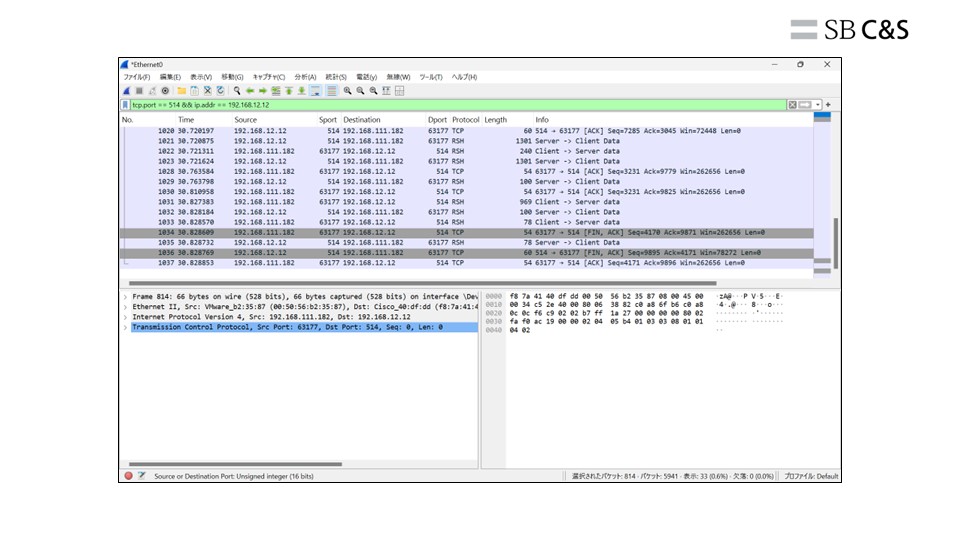The image size is (960, 540).
Task: Sort by the No. column header
Action: [x=127, y=120]
